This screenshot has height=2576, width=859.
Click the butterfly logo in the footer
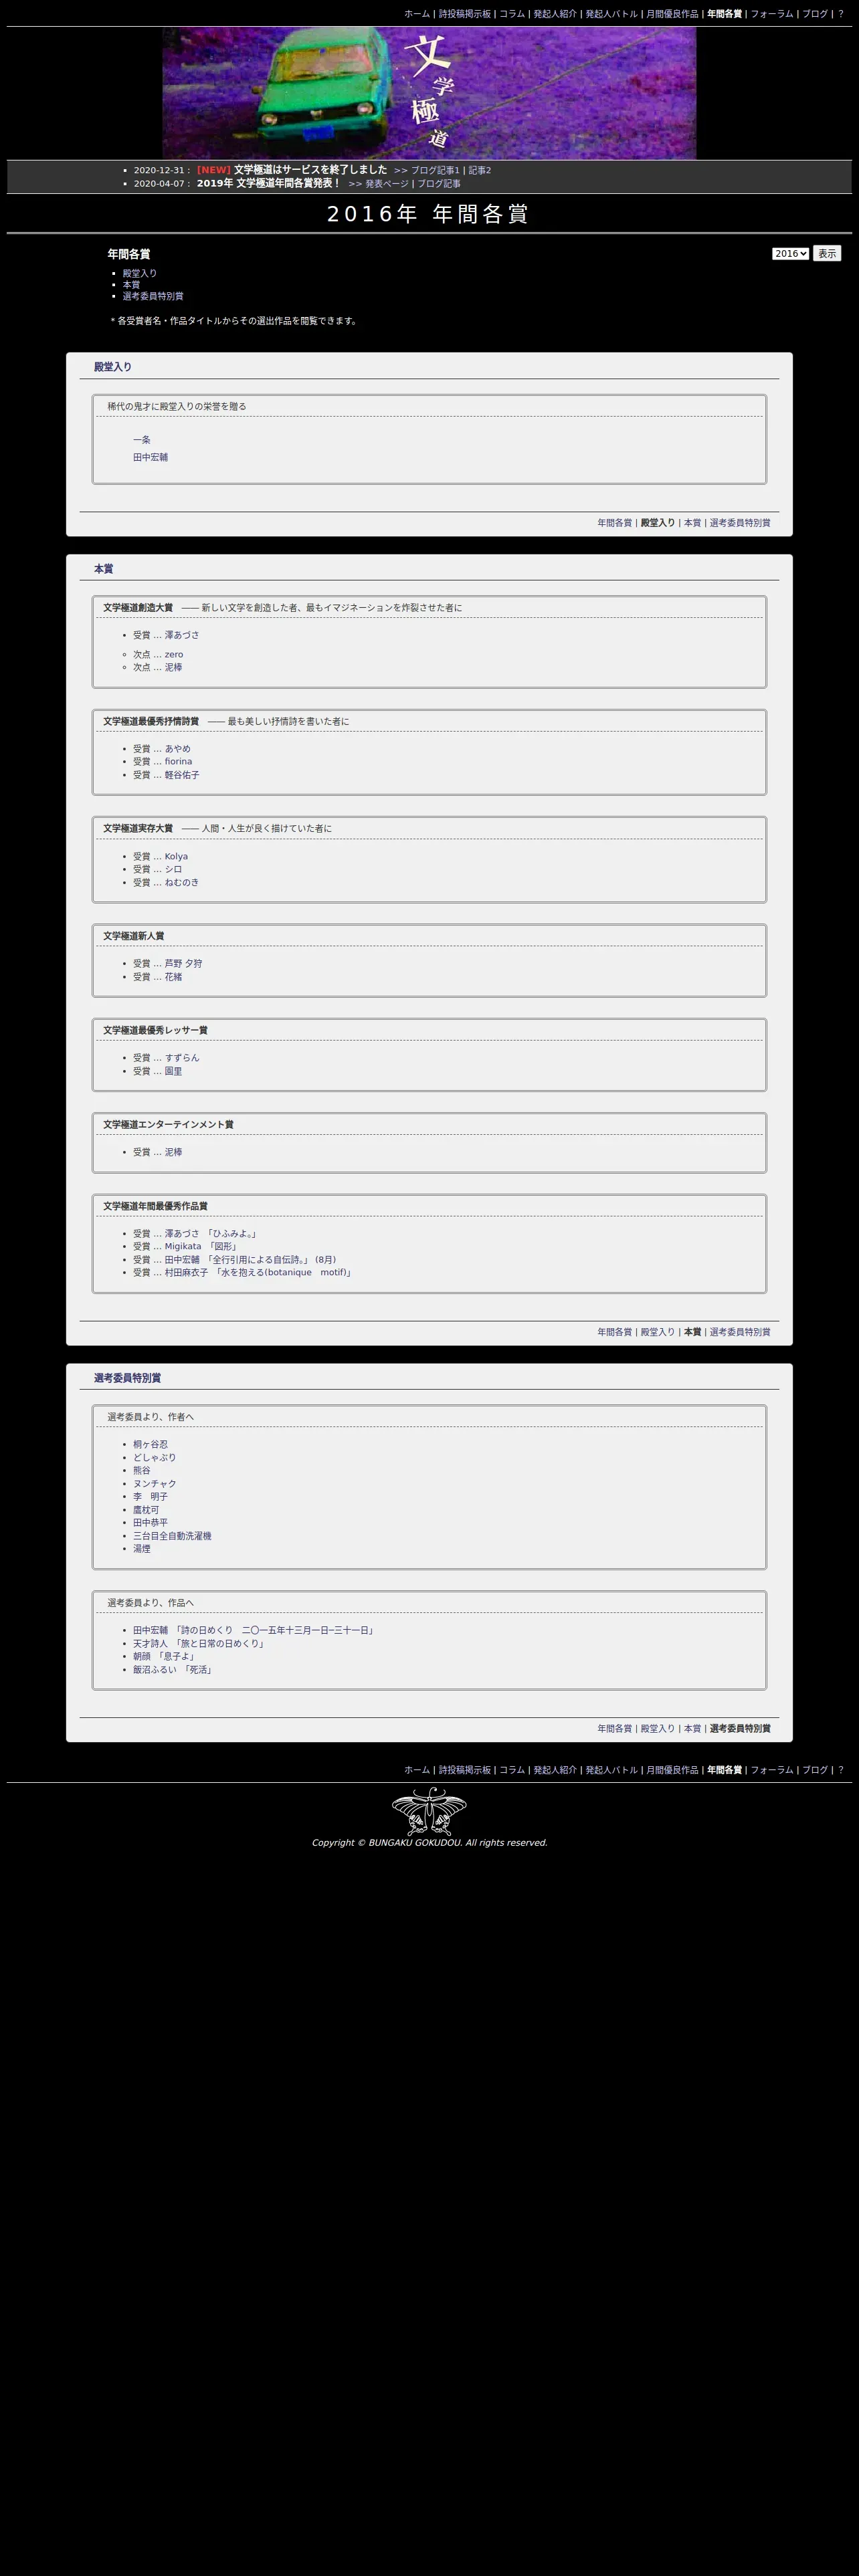pyautogui.click(x=429, y=1812)
